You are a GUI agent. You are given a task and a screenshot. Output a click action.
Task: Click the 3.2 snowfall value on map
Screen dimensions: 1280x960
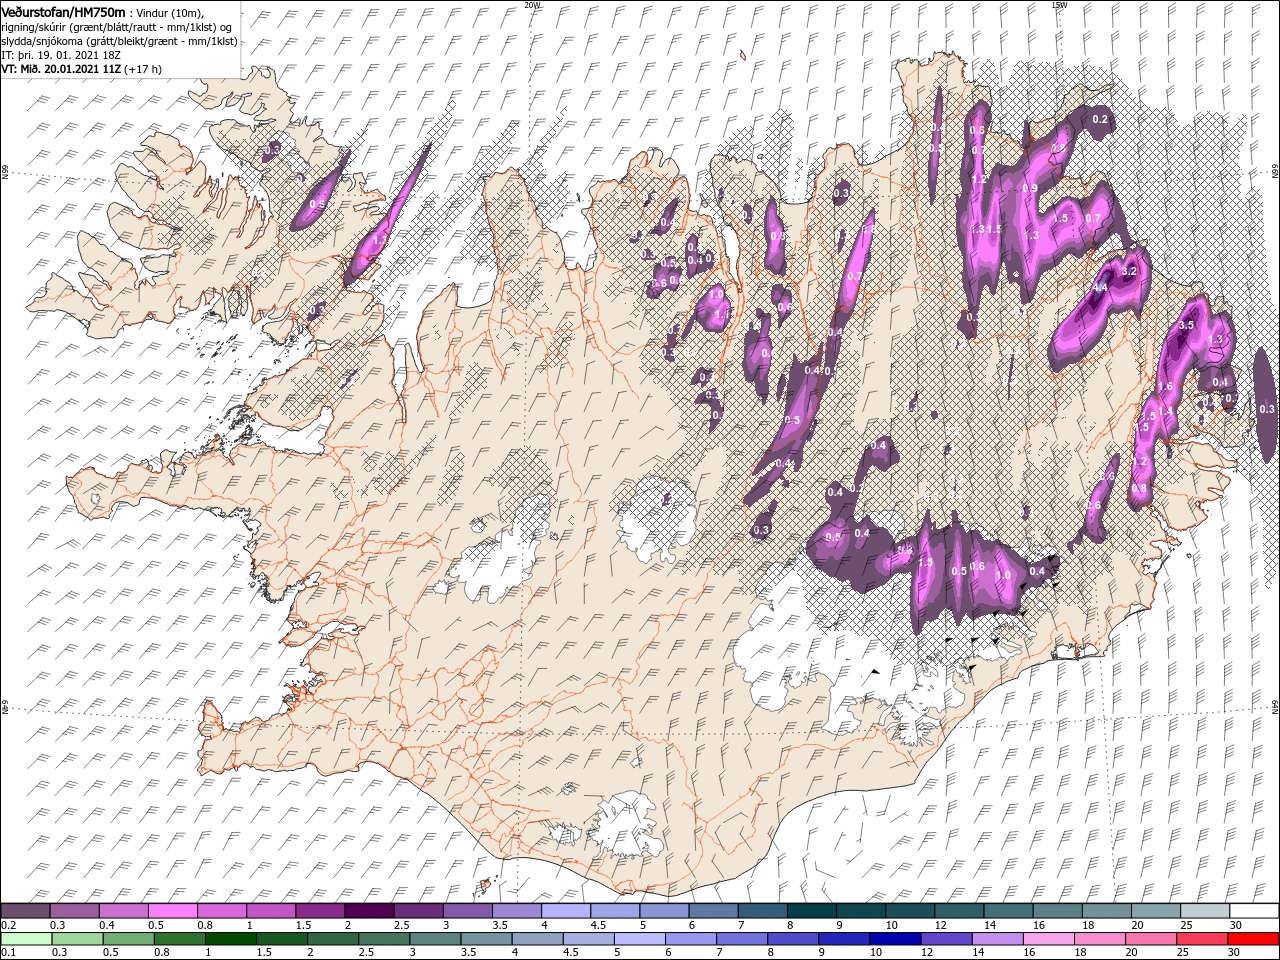click(1131, 272)
